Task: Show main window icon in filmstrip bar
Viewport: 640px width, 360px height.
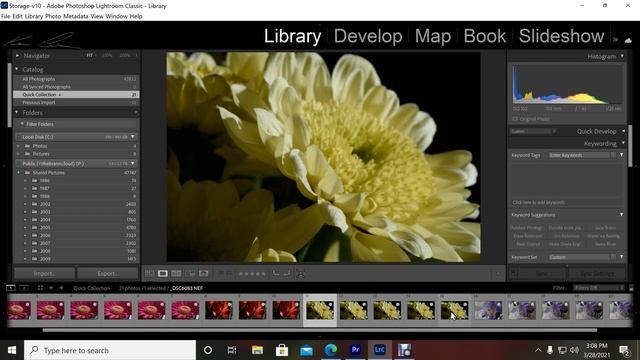Action: pos(11,288)
